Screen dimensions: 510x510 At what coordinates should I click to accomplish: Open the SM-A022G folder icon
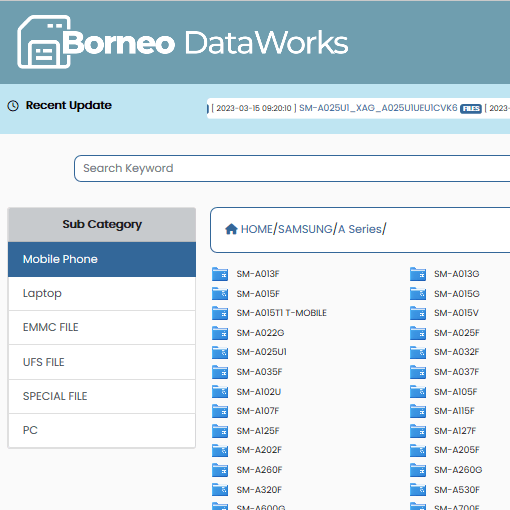click(220, 333)
